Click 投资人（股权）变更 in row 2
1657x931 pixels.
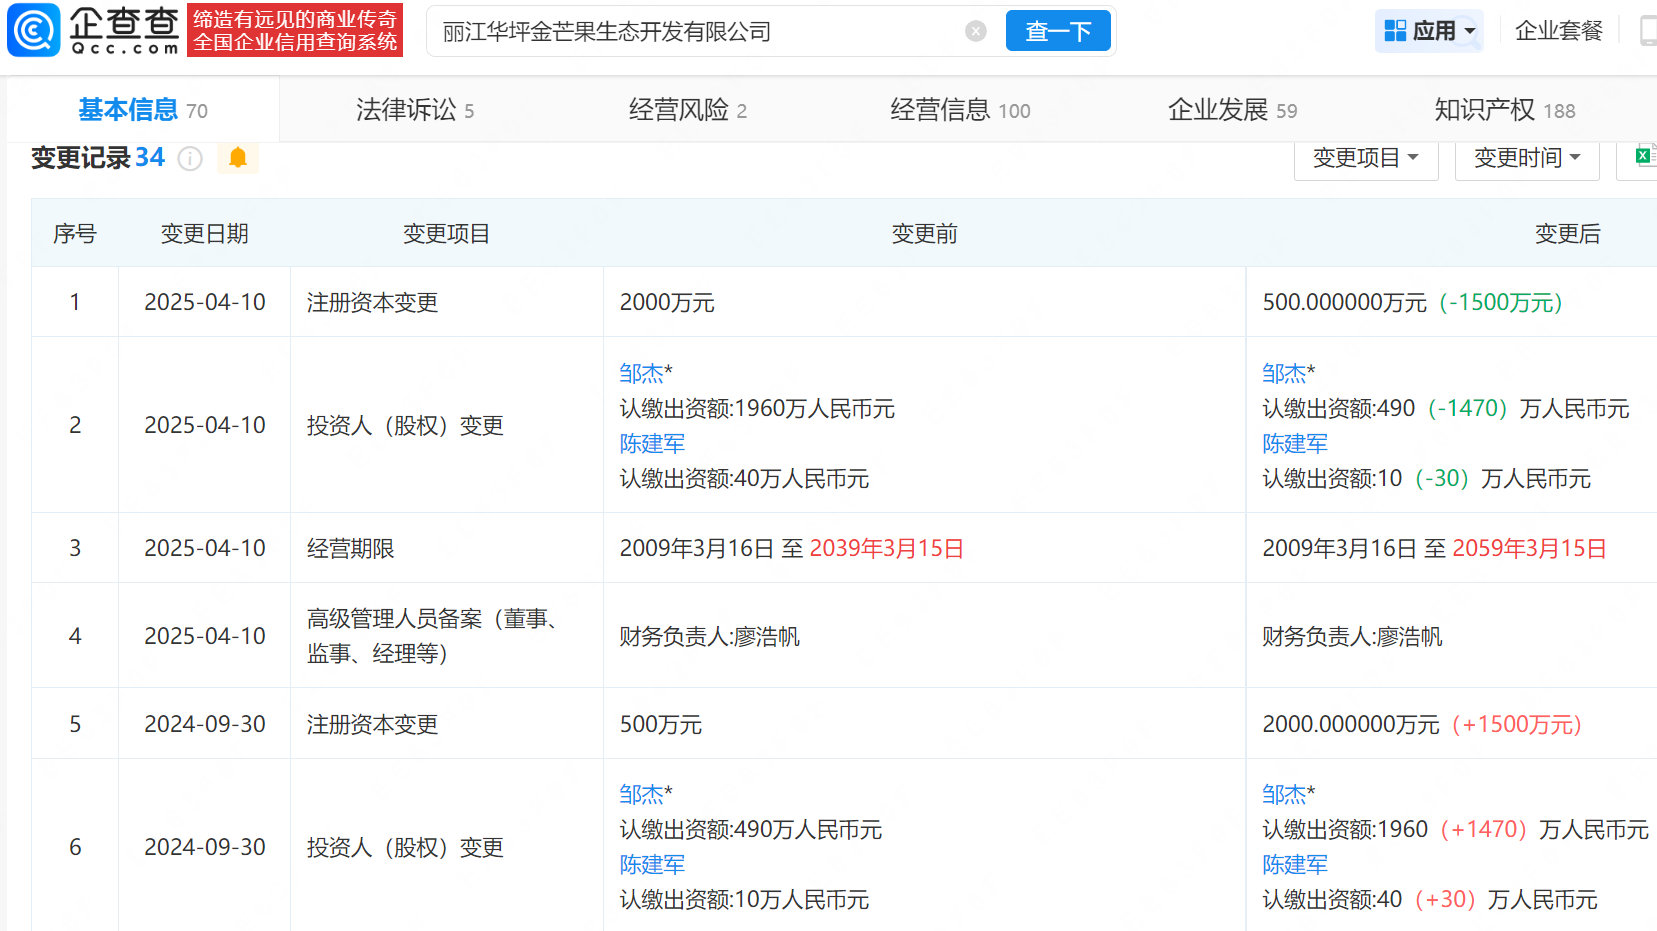click(x=405, y=426)
